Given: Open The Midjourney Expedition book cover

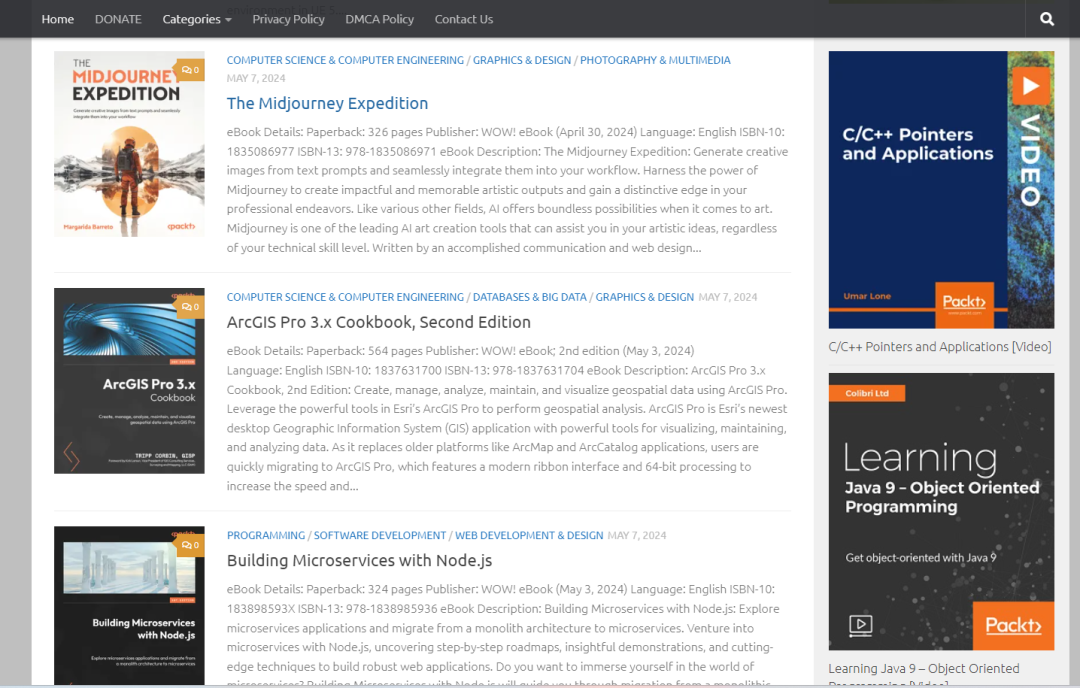Looking at the screenshot, I should pos(129,144).
